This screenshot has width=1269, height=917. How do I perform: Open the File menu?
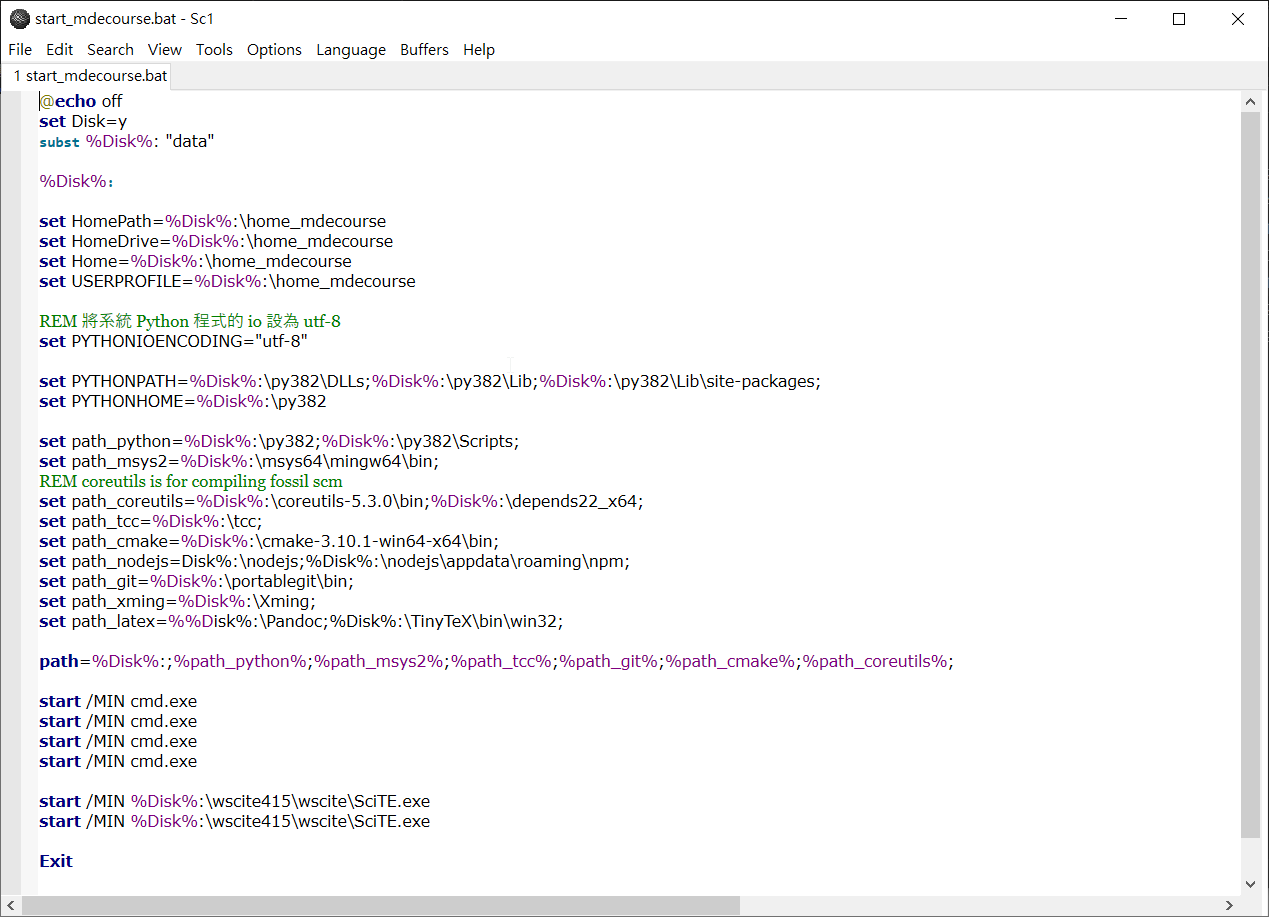coord(20,50)
